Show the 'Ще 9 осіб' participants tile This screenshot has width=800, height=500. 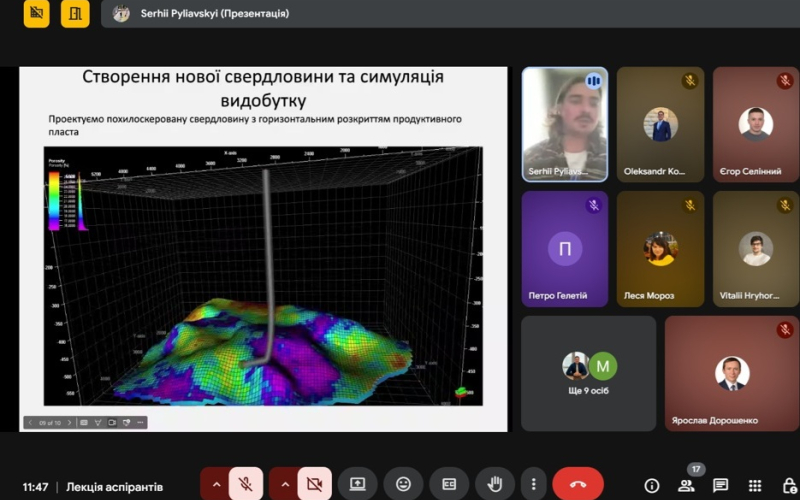(588, 373)
